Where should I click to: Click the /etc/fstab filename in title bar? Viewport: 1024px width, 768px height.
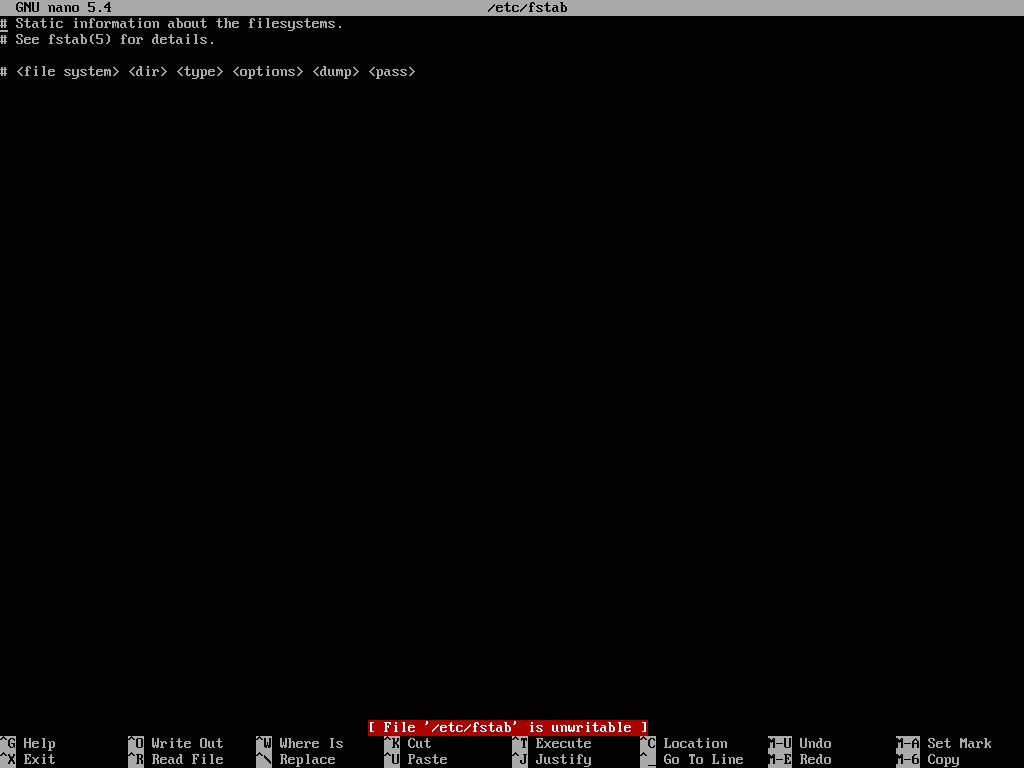click(528, 8)
